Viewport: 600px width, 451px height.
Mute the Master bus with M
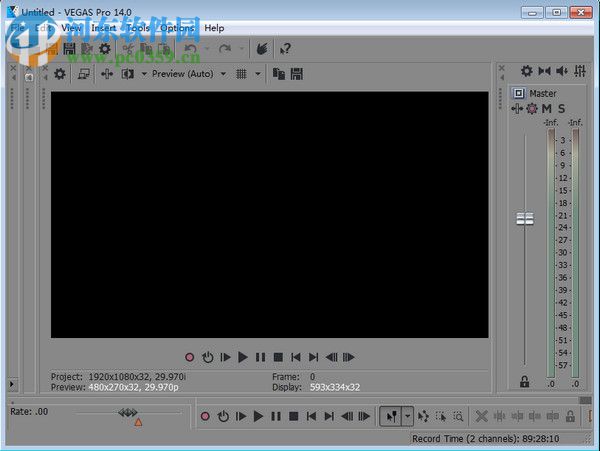[x=547, y=109]
